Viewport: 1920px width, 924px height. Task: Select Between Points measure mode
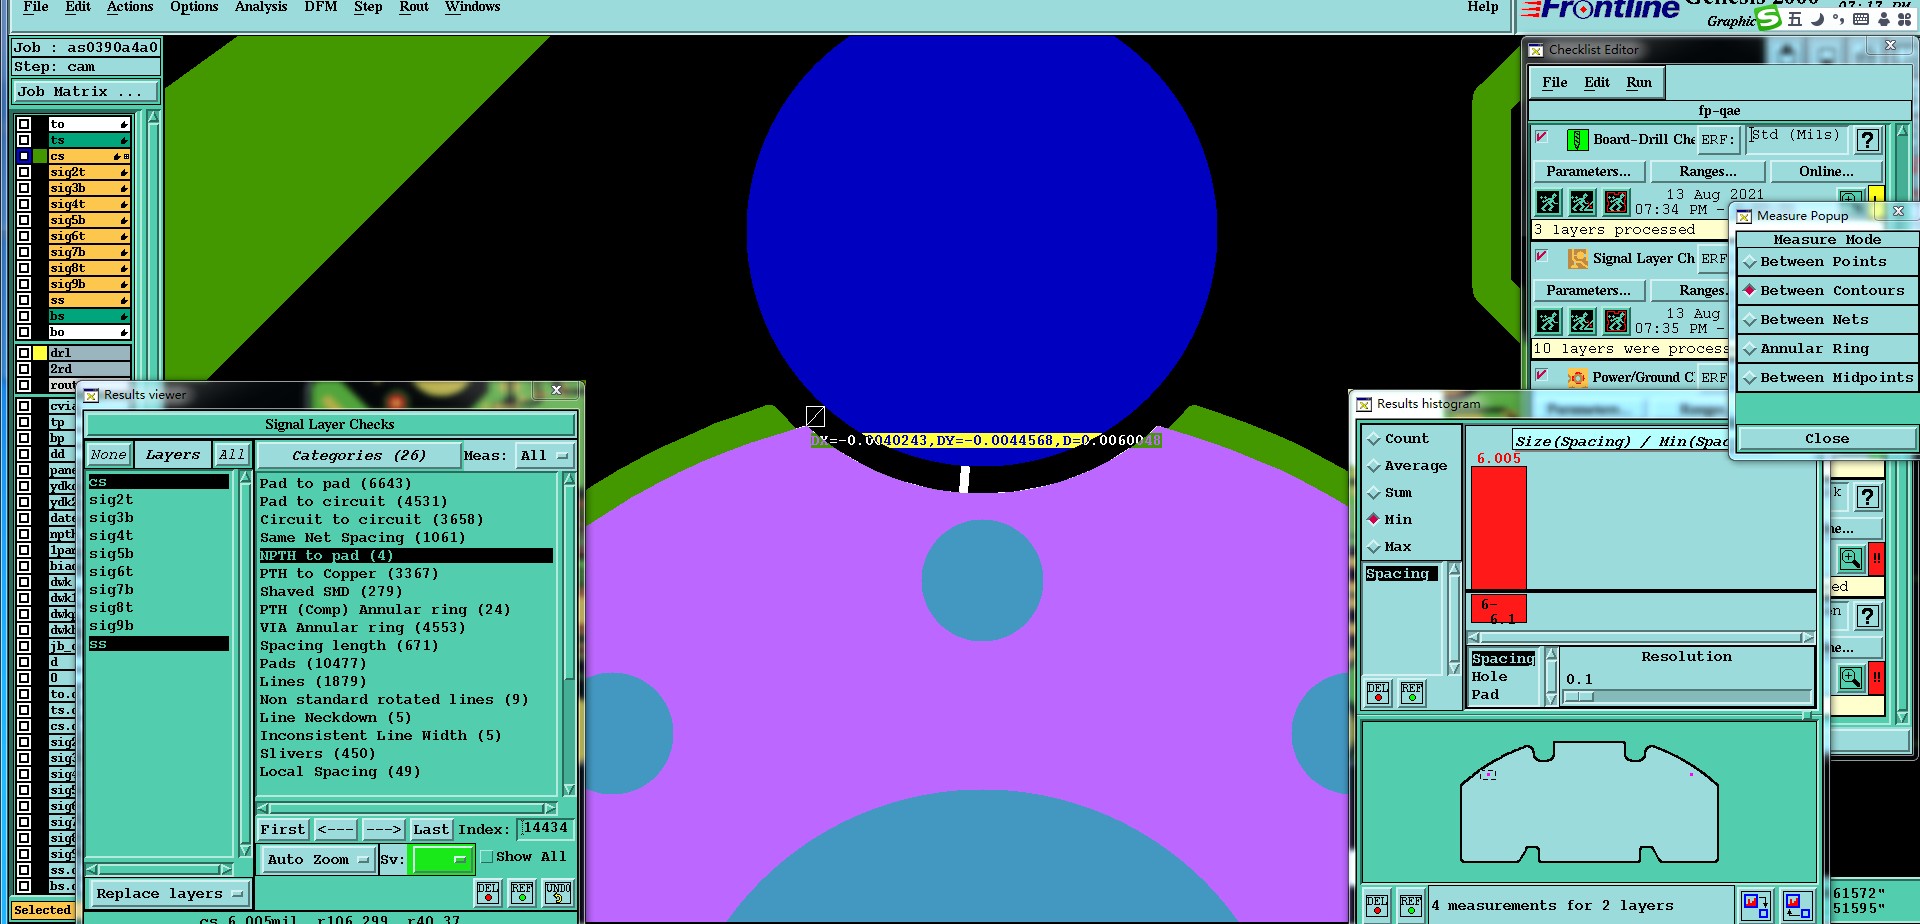[x=1823, y=262]
